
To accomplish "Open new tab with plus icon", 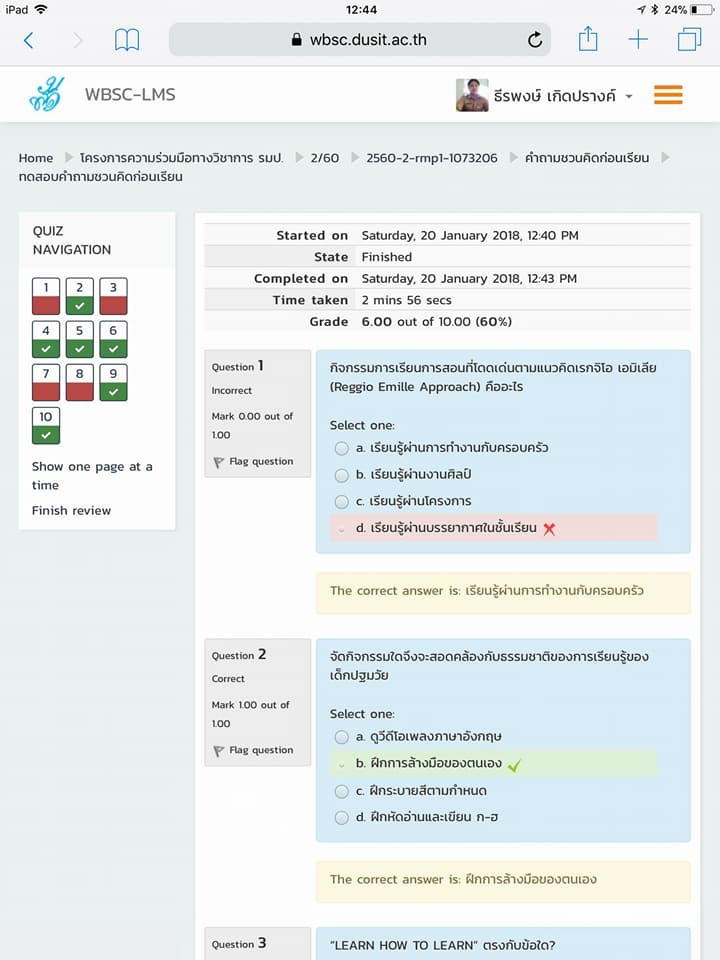I will pyautogui.click(x=638, y=40).
